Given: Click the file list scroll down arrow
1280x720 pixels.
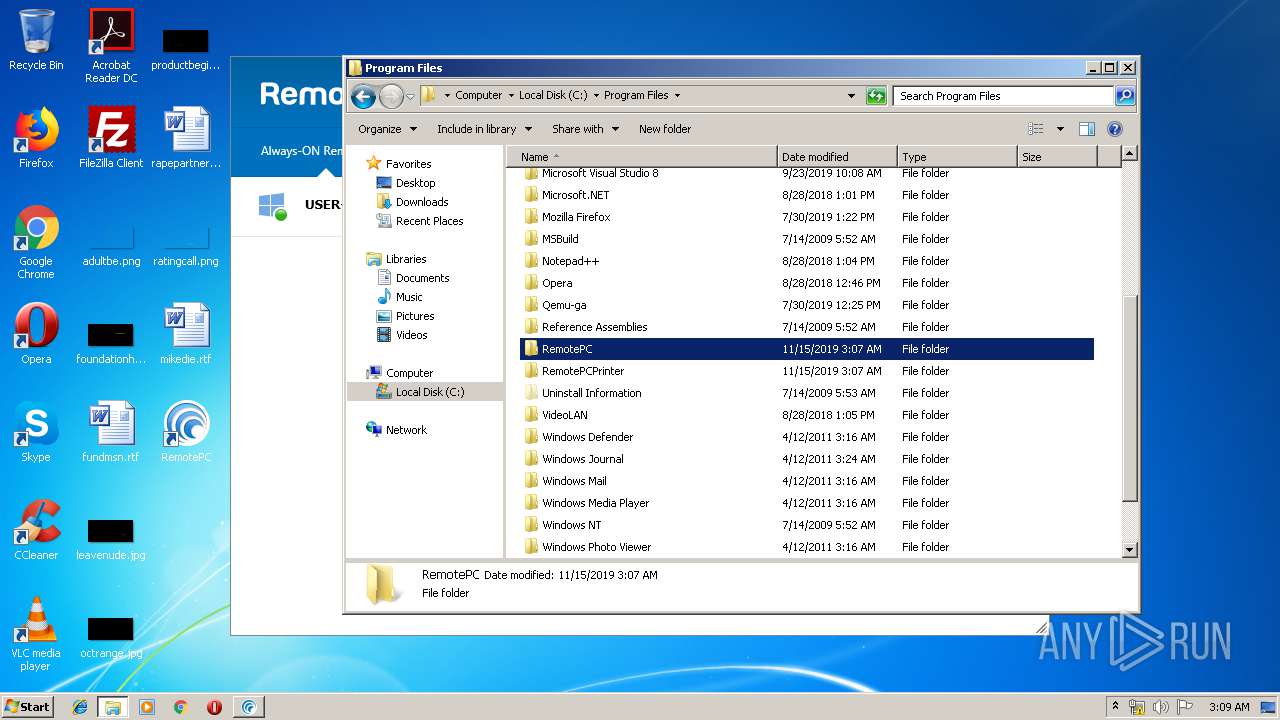Looking at the screenshot, I should [1129, 549].
